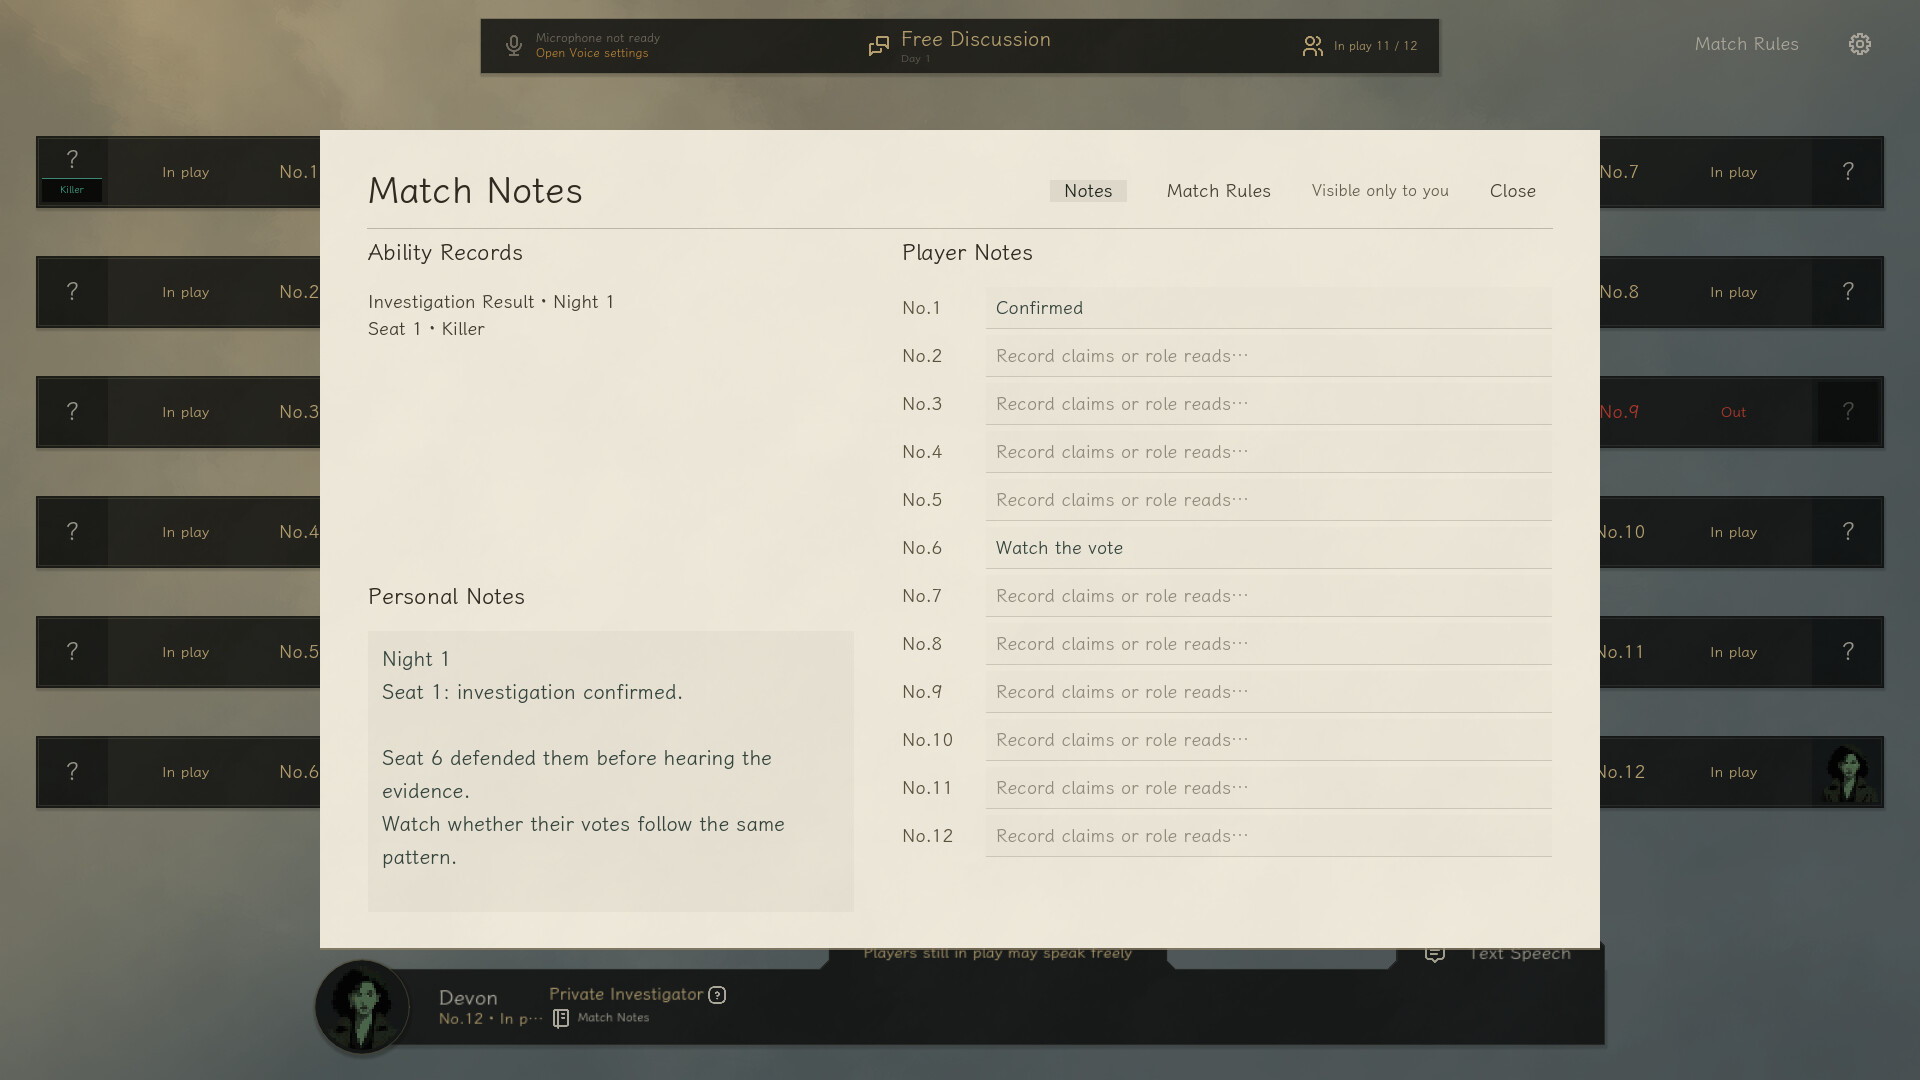The height and width of the screenshot is (1080, 1920).
Task: Click the No.3 player note field
Action: pyautogui.click(x=1268, y=404)
